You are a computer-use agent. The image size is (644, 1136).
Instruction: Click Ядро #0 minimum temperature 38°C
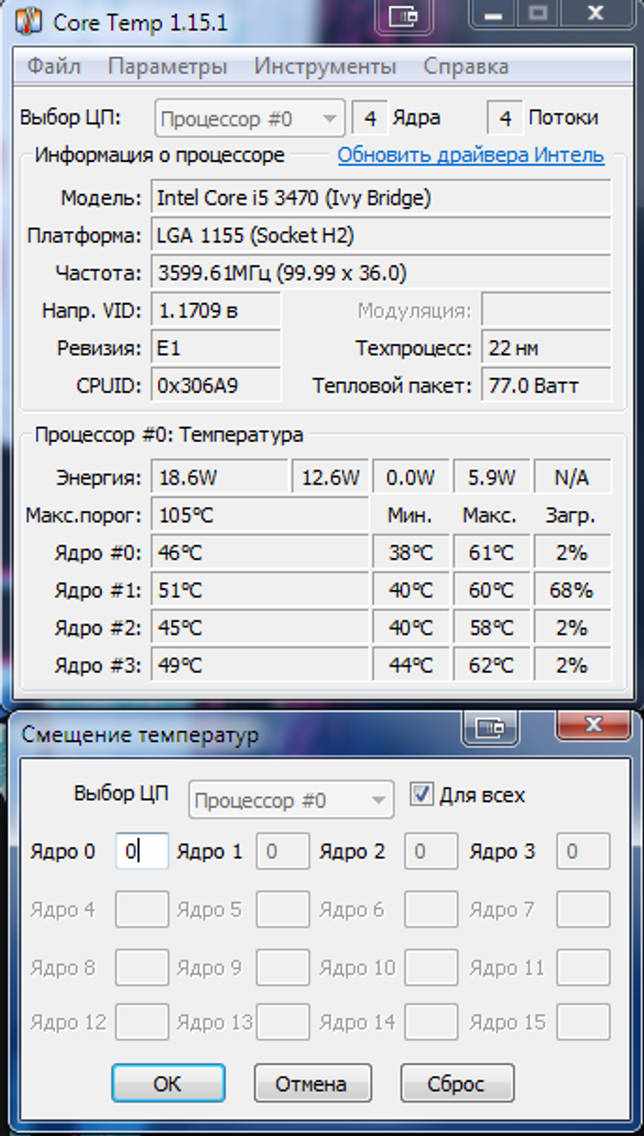coord(411,554)
